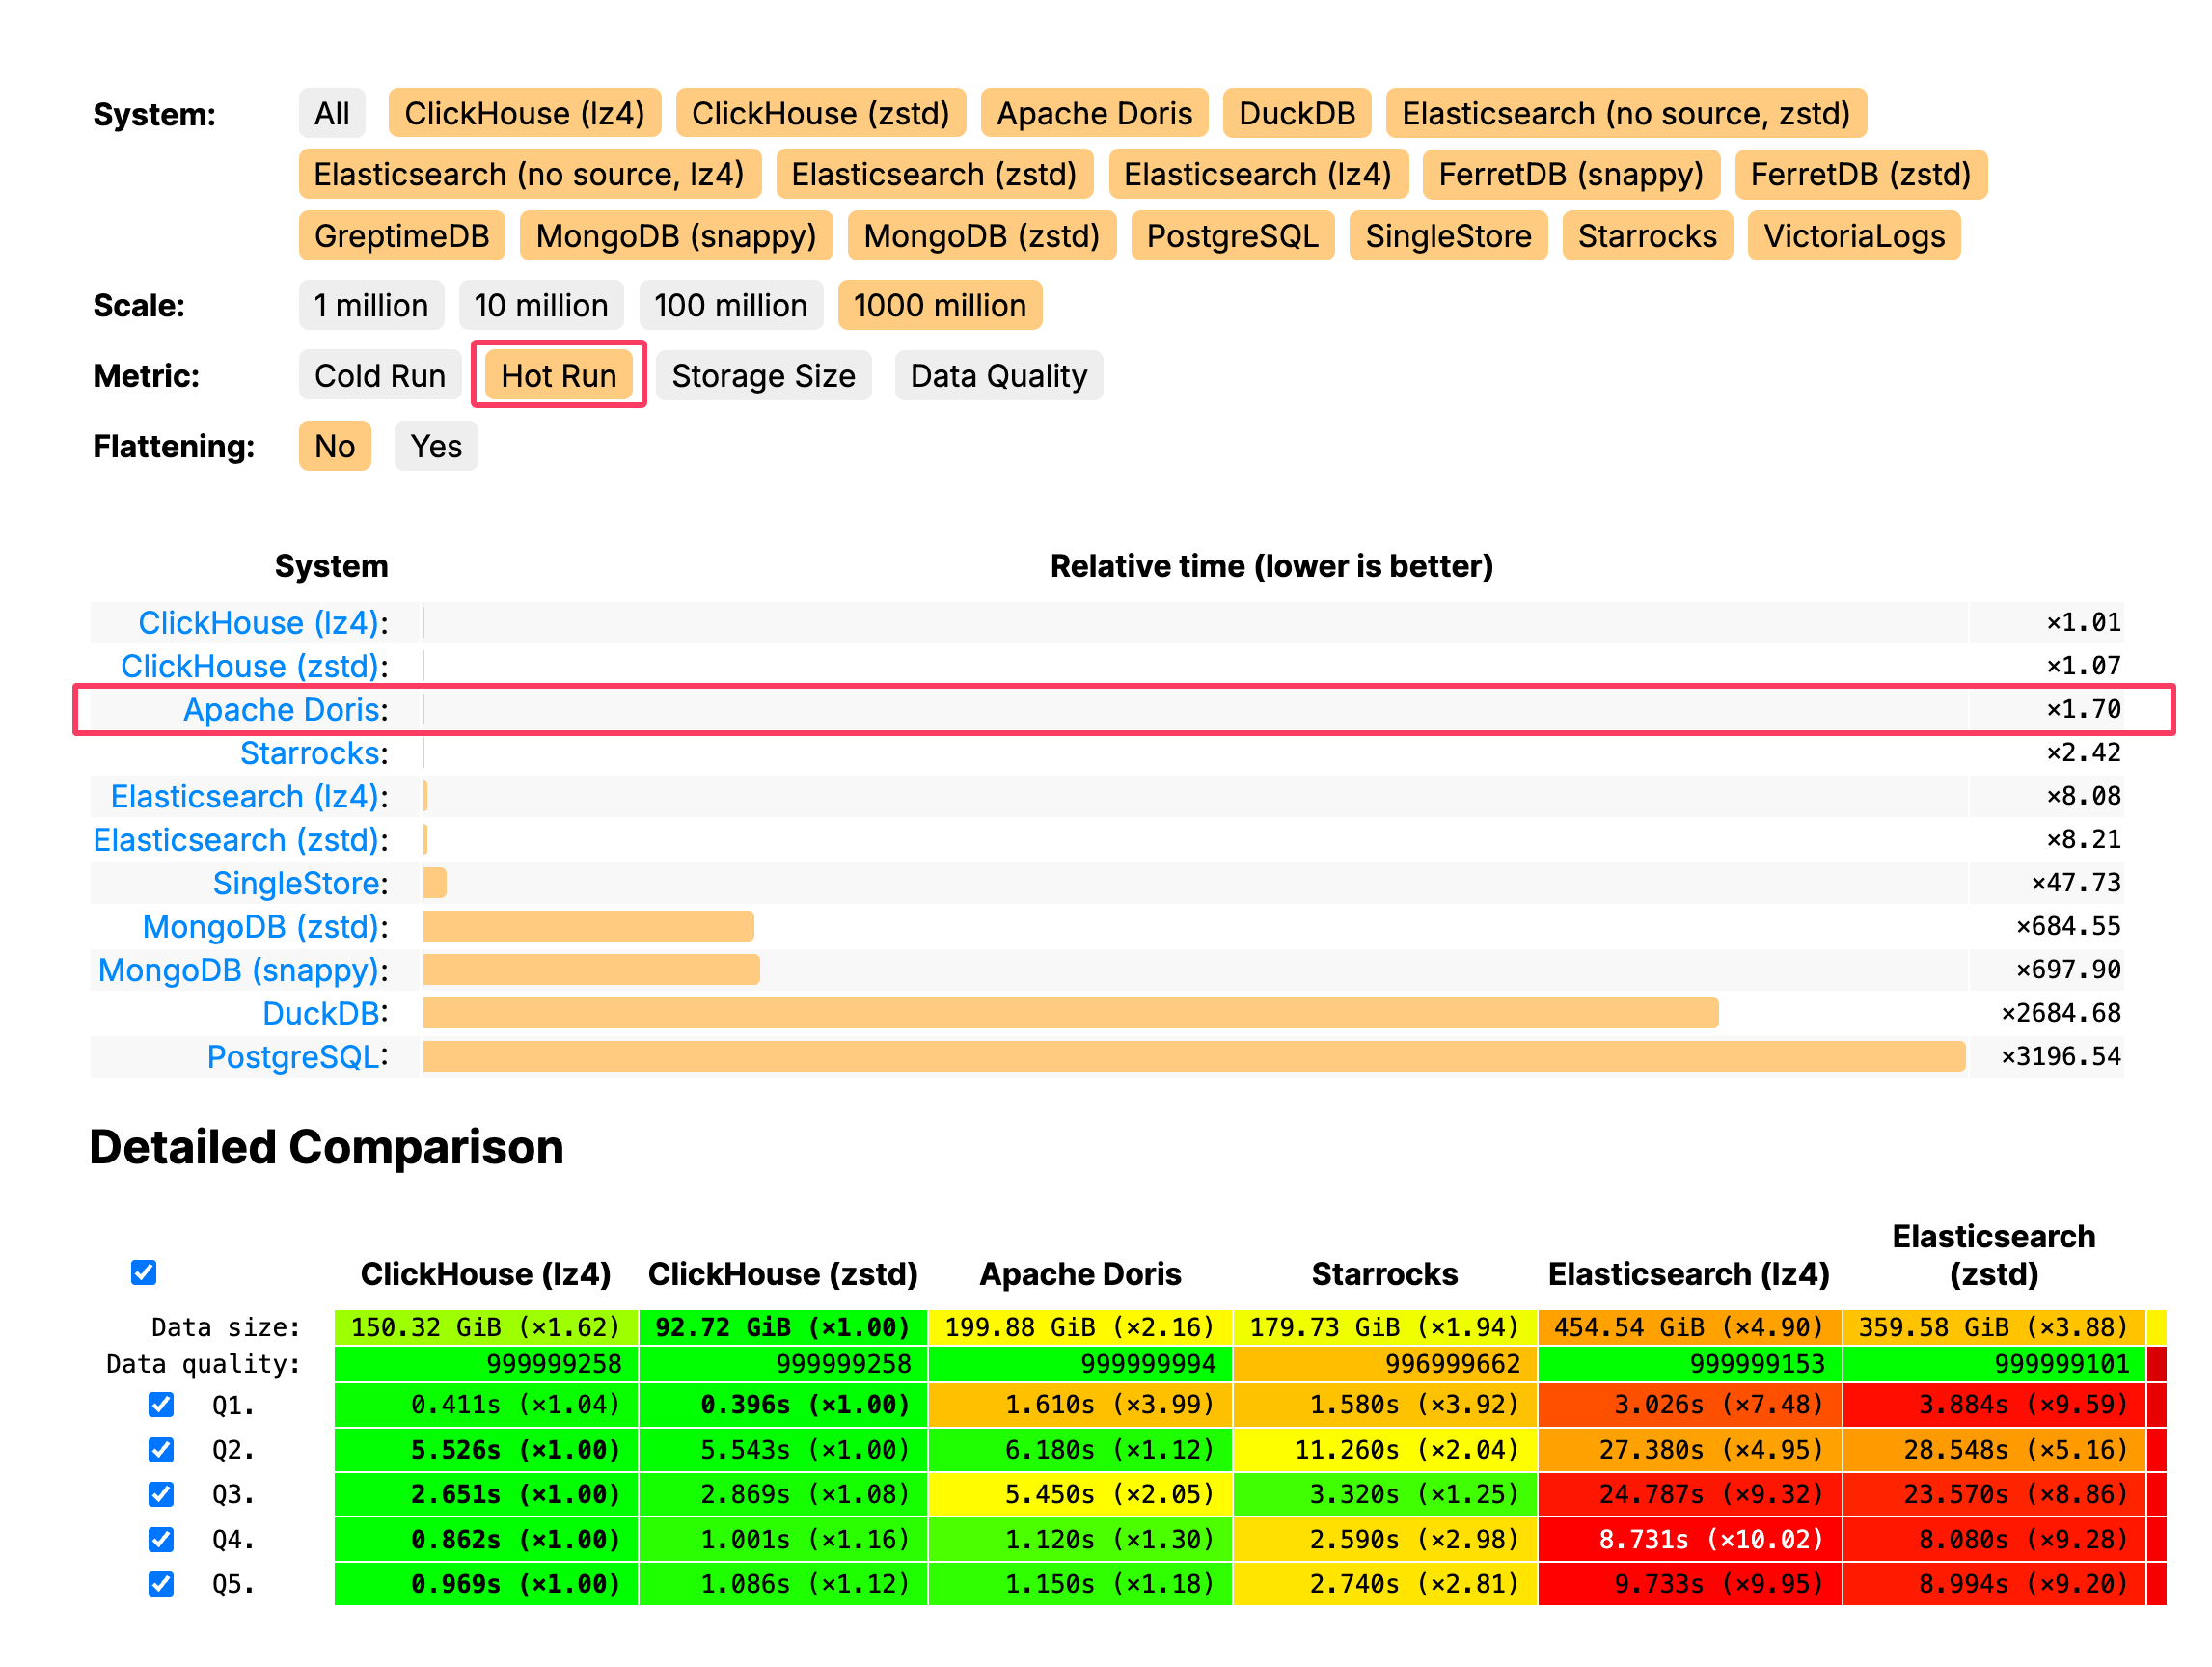Click the DuckDB relative time bar

pyautogui.click(x=1070, y=1013)
